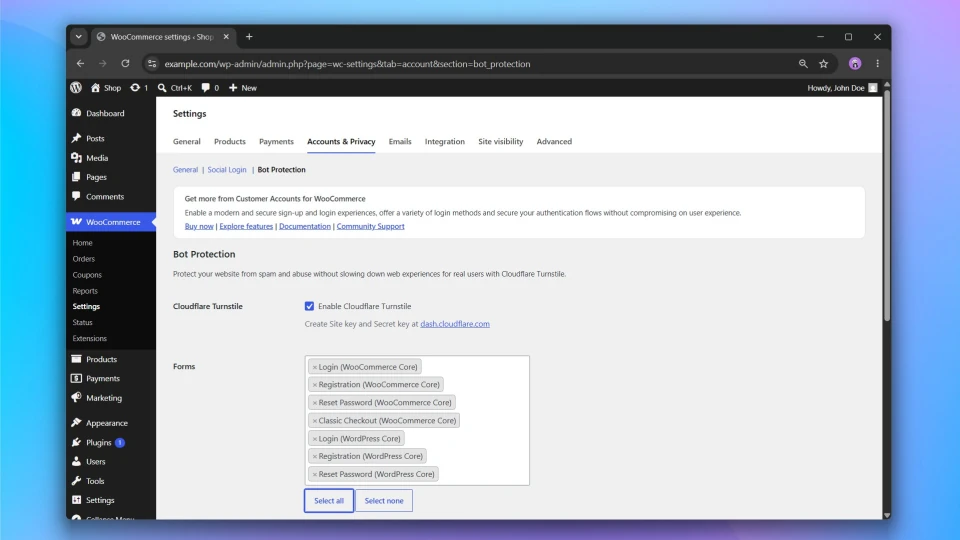View site information icon in address bar
The height and width of the screenshot is (540, 960).
pyautogui.click(x=152, y=64)
